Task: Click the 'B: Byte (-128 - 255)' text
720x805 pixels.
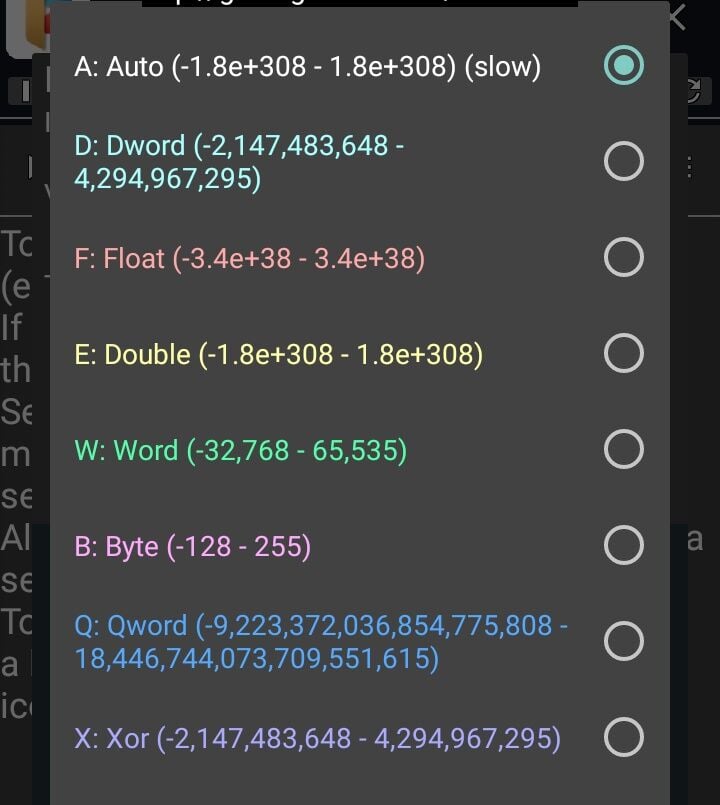Action: (x=193, y=547)
